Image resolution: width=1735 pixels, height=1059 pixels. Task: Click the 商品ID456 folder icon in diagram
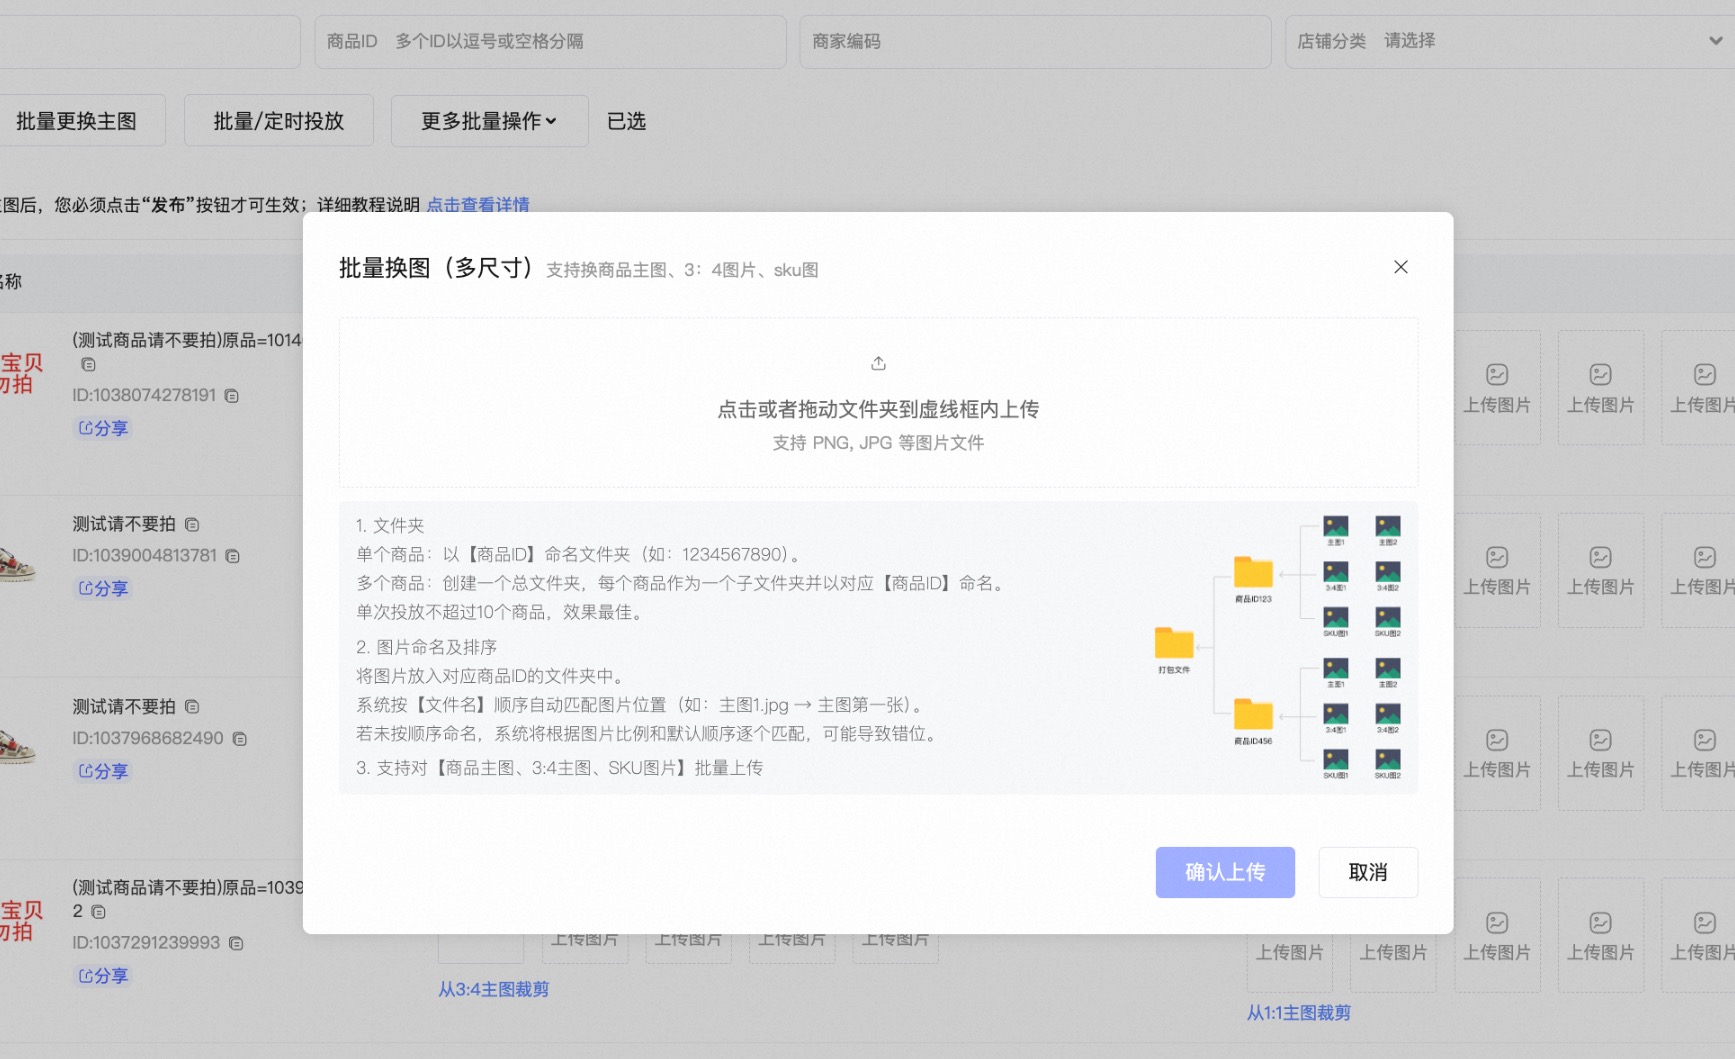pos(1252,714)
